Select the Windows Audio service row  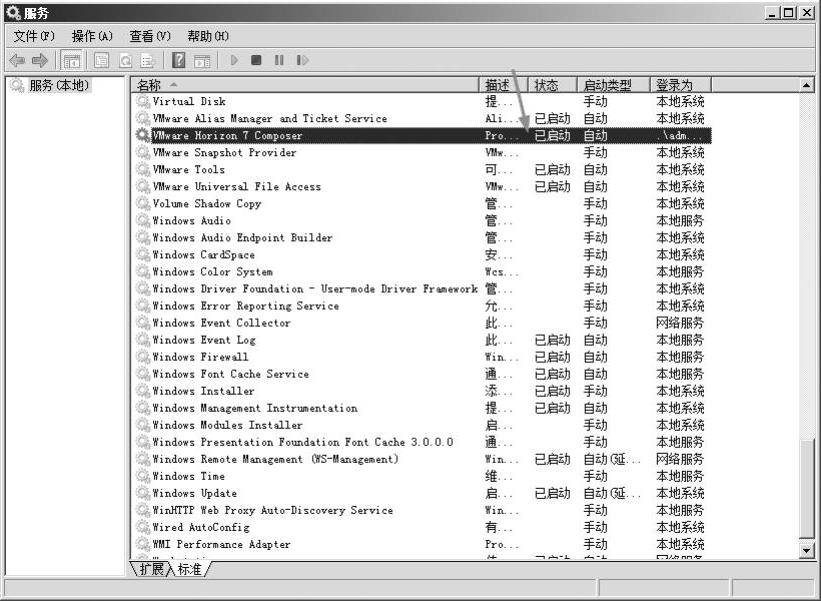421,220
